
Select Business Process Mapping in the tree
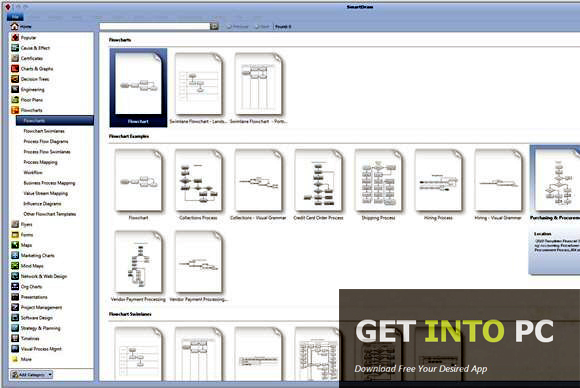coord(49,183)
